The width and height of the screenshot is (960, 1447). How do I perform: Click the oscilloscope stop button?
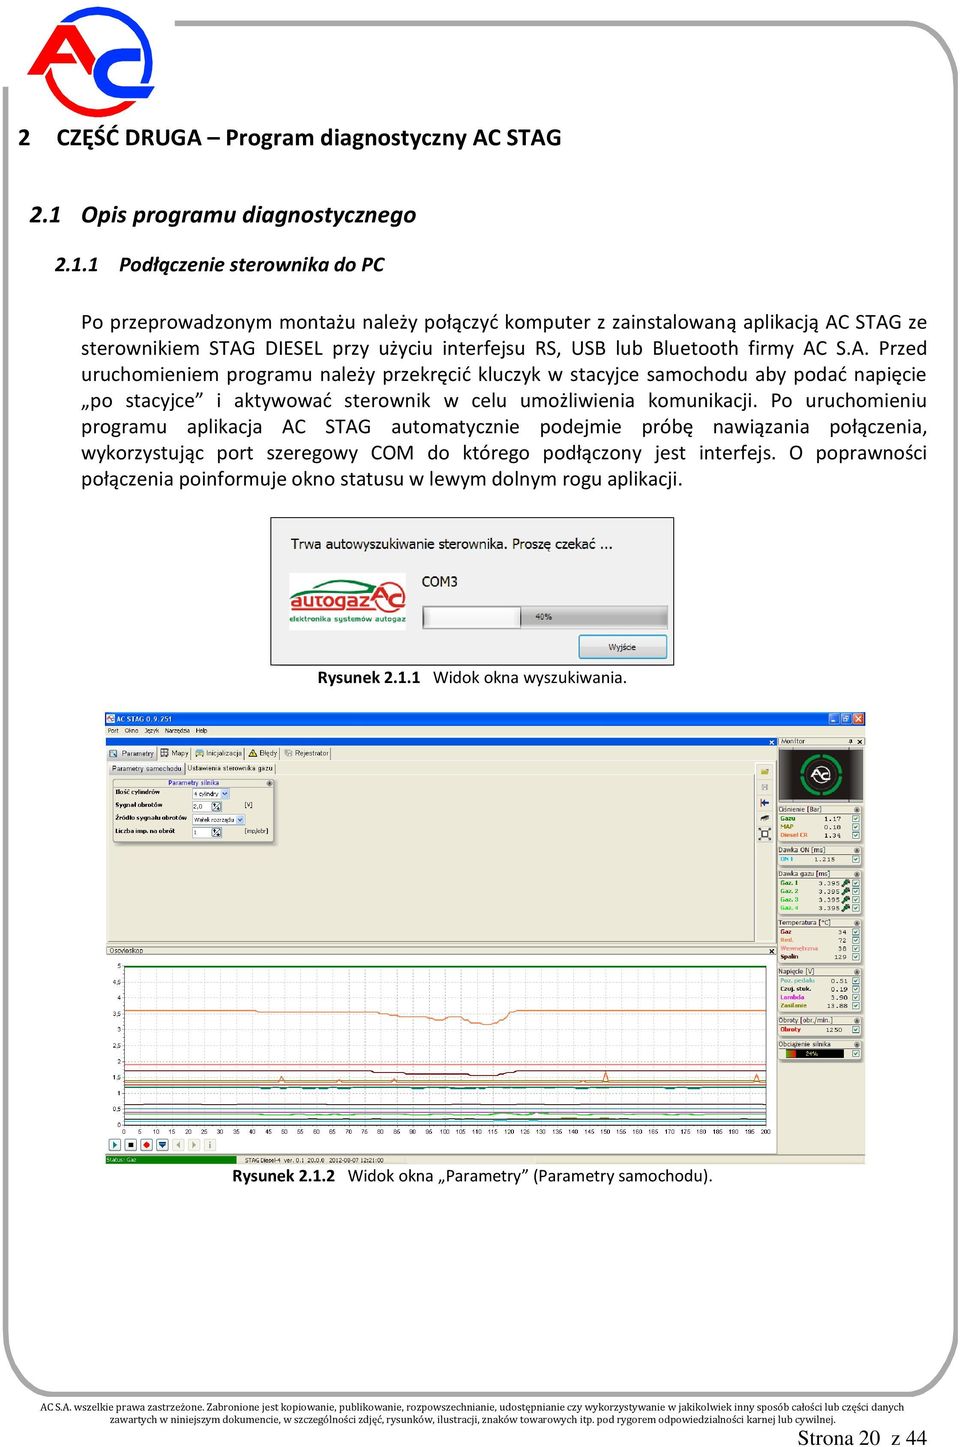(131, 1145)
